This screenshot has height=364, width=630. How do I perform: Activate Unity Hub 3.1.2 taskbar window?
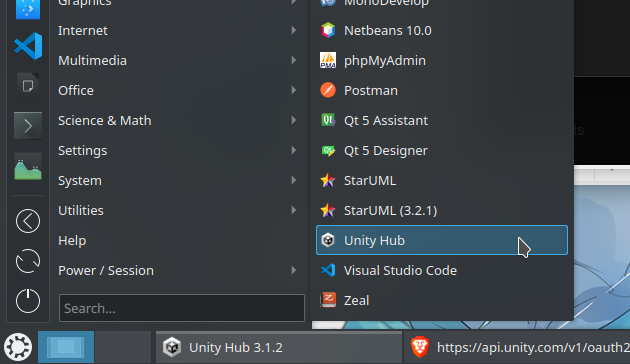pyautogui.click(x=278, y=347)
